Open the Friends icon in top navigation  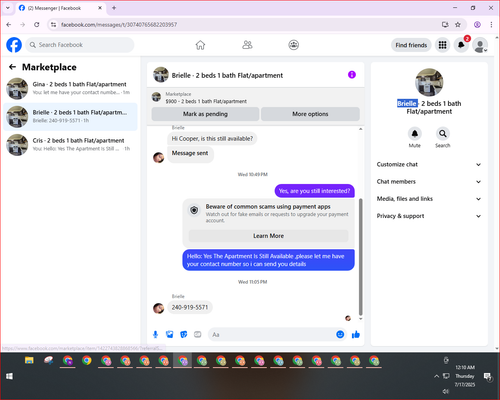click(x=247, y=45)
